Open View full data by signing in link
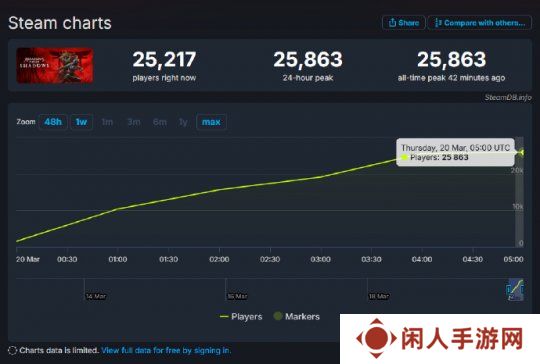540x364 pixels. coord(166,351)
